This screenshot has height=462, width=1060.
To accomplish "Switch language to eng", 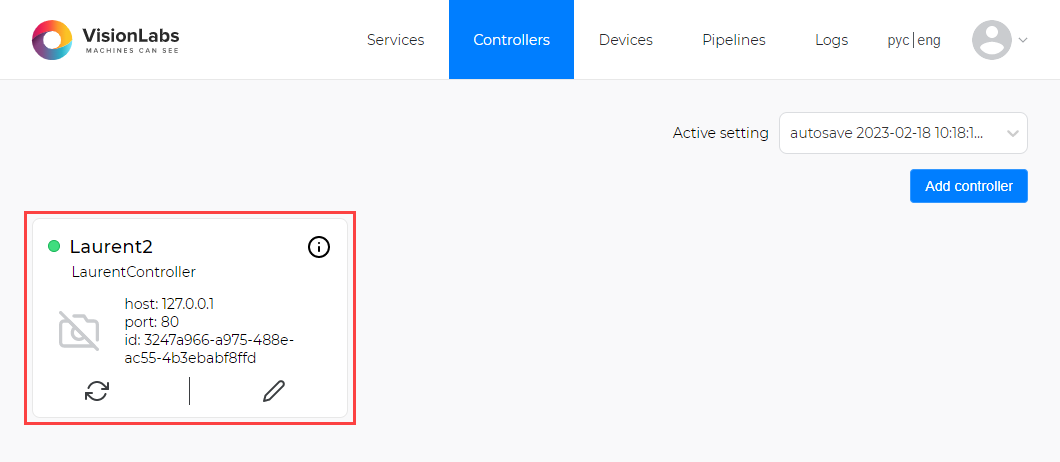I will click(x=929, y=41).
